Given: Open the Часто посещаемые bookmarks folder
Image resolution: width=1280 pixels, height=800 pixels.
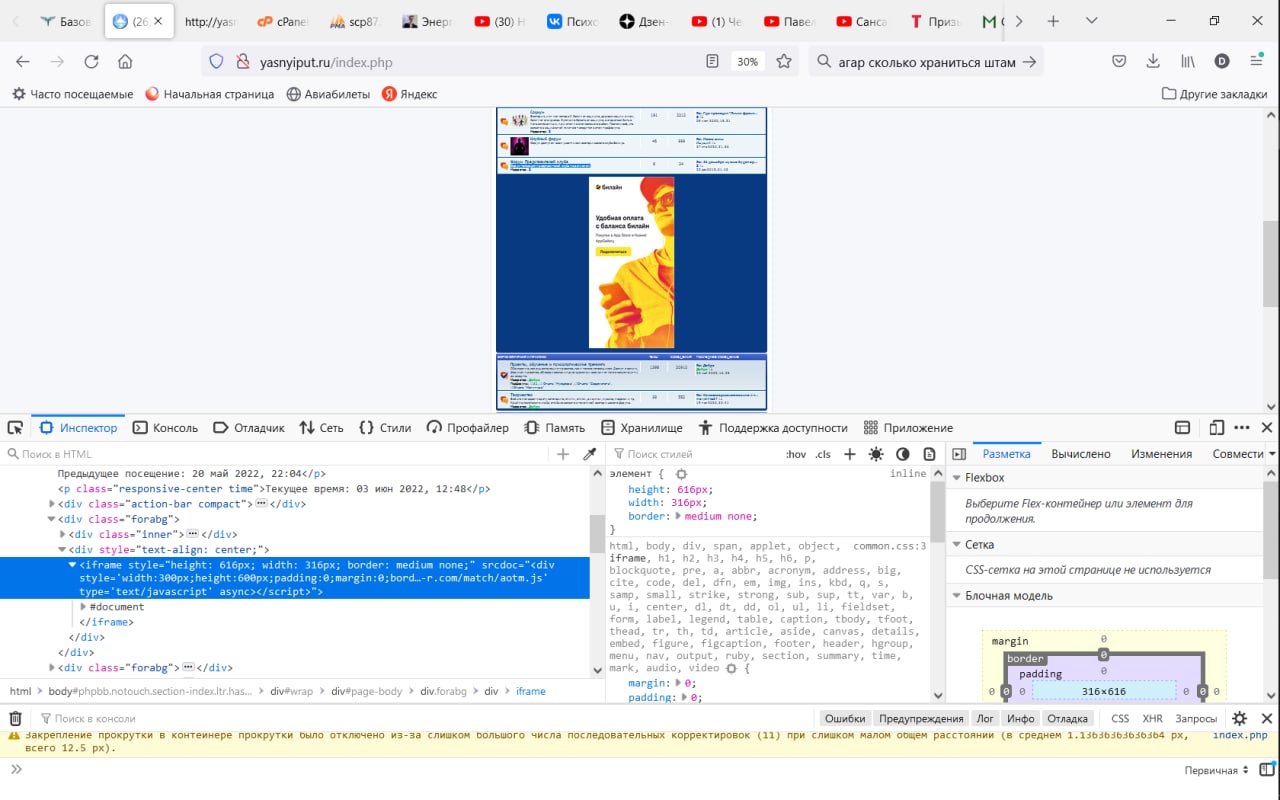Looking at the screenshot, I should [72, 94].
